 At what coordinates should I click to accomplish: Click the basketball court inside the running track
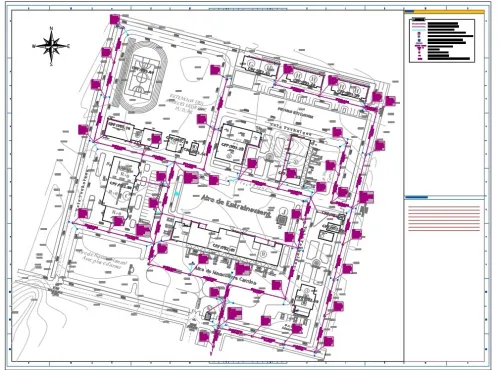pyautogui.click(x=141, y=77)
